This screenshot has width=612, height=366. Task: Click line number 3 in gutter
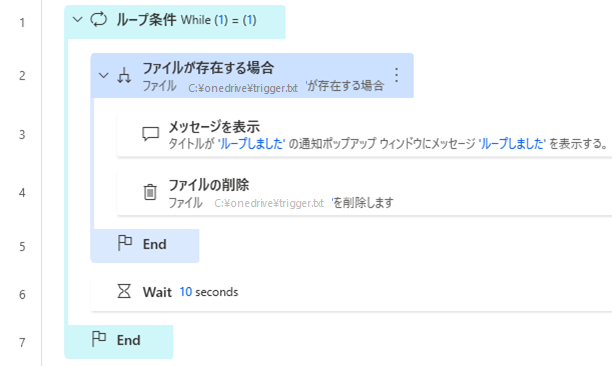pos(22,135)
